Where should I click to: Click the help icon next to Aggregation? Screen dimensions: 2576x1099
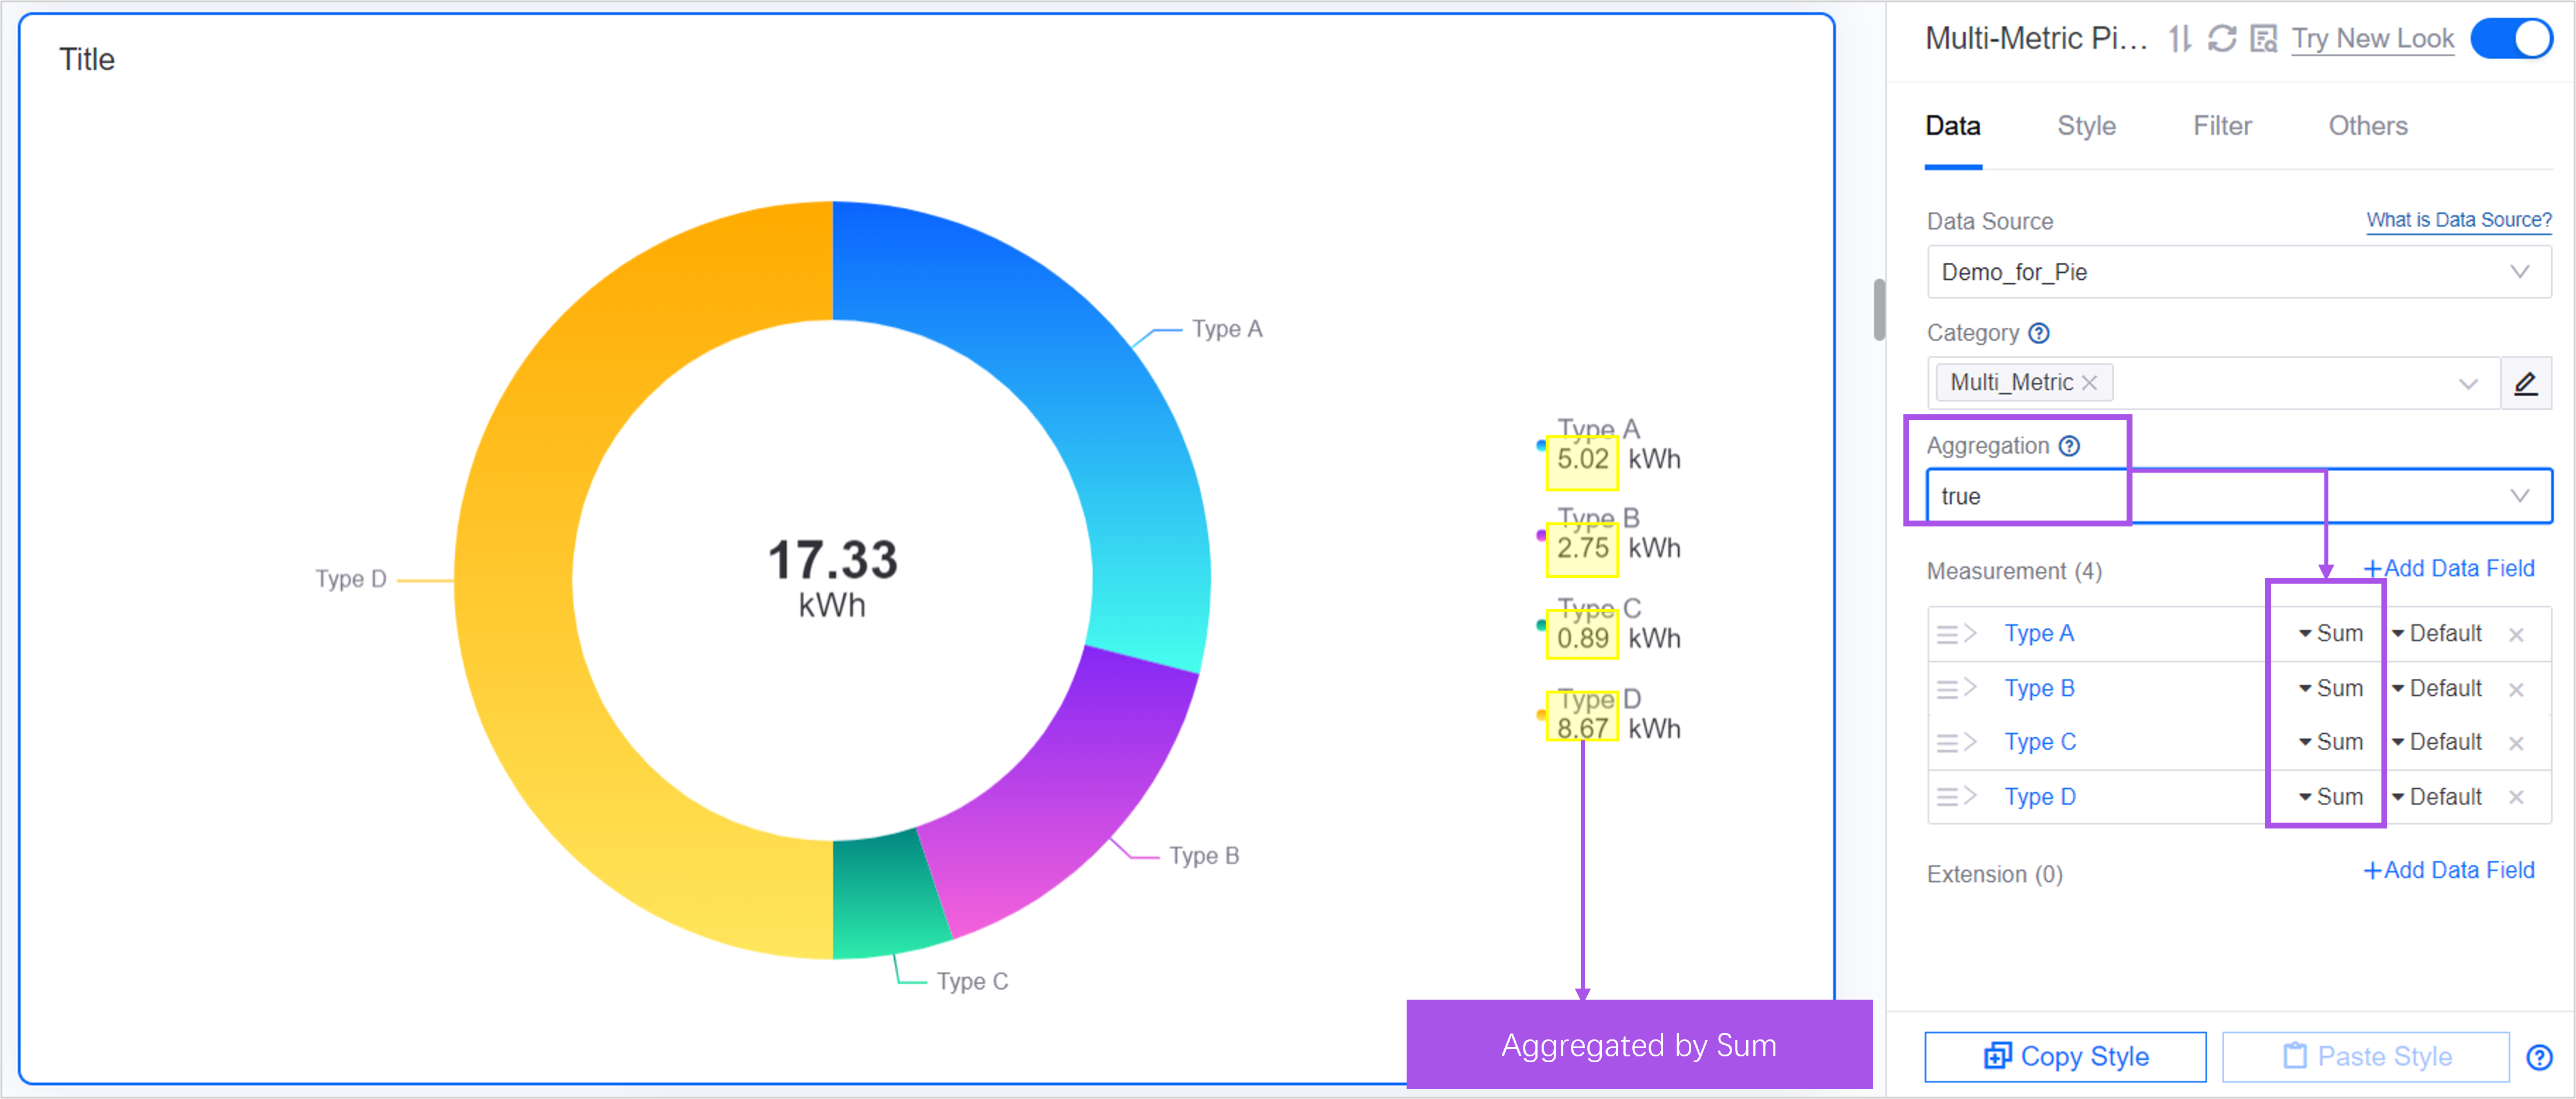click(x=2069, y=446)
